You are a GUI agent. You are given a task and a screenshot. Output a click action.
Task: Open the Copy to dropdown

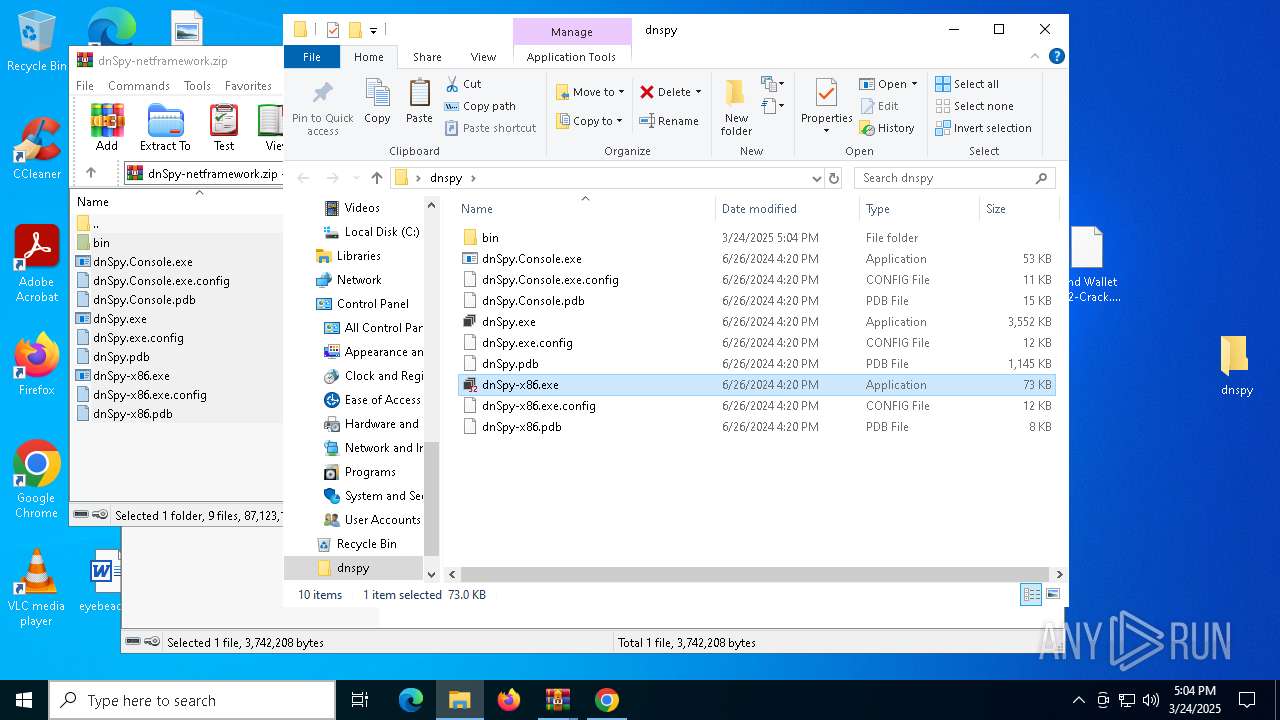pos(589,121)
